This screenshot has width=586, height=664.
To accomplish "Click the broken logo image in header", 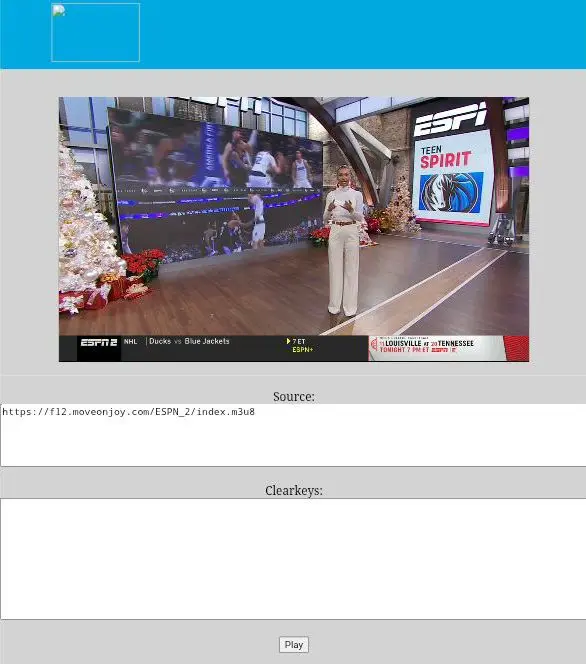I will (96, 33).
